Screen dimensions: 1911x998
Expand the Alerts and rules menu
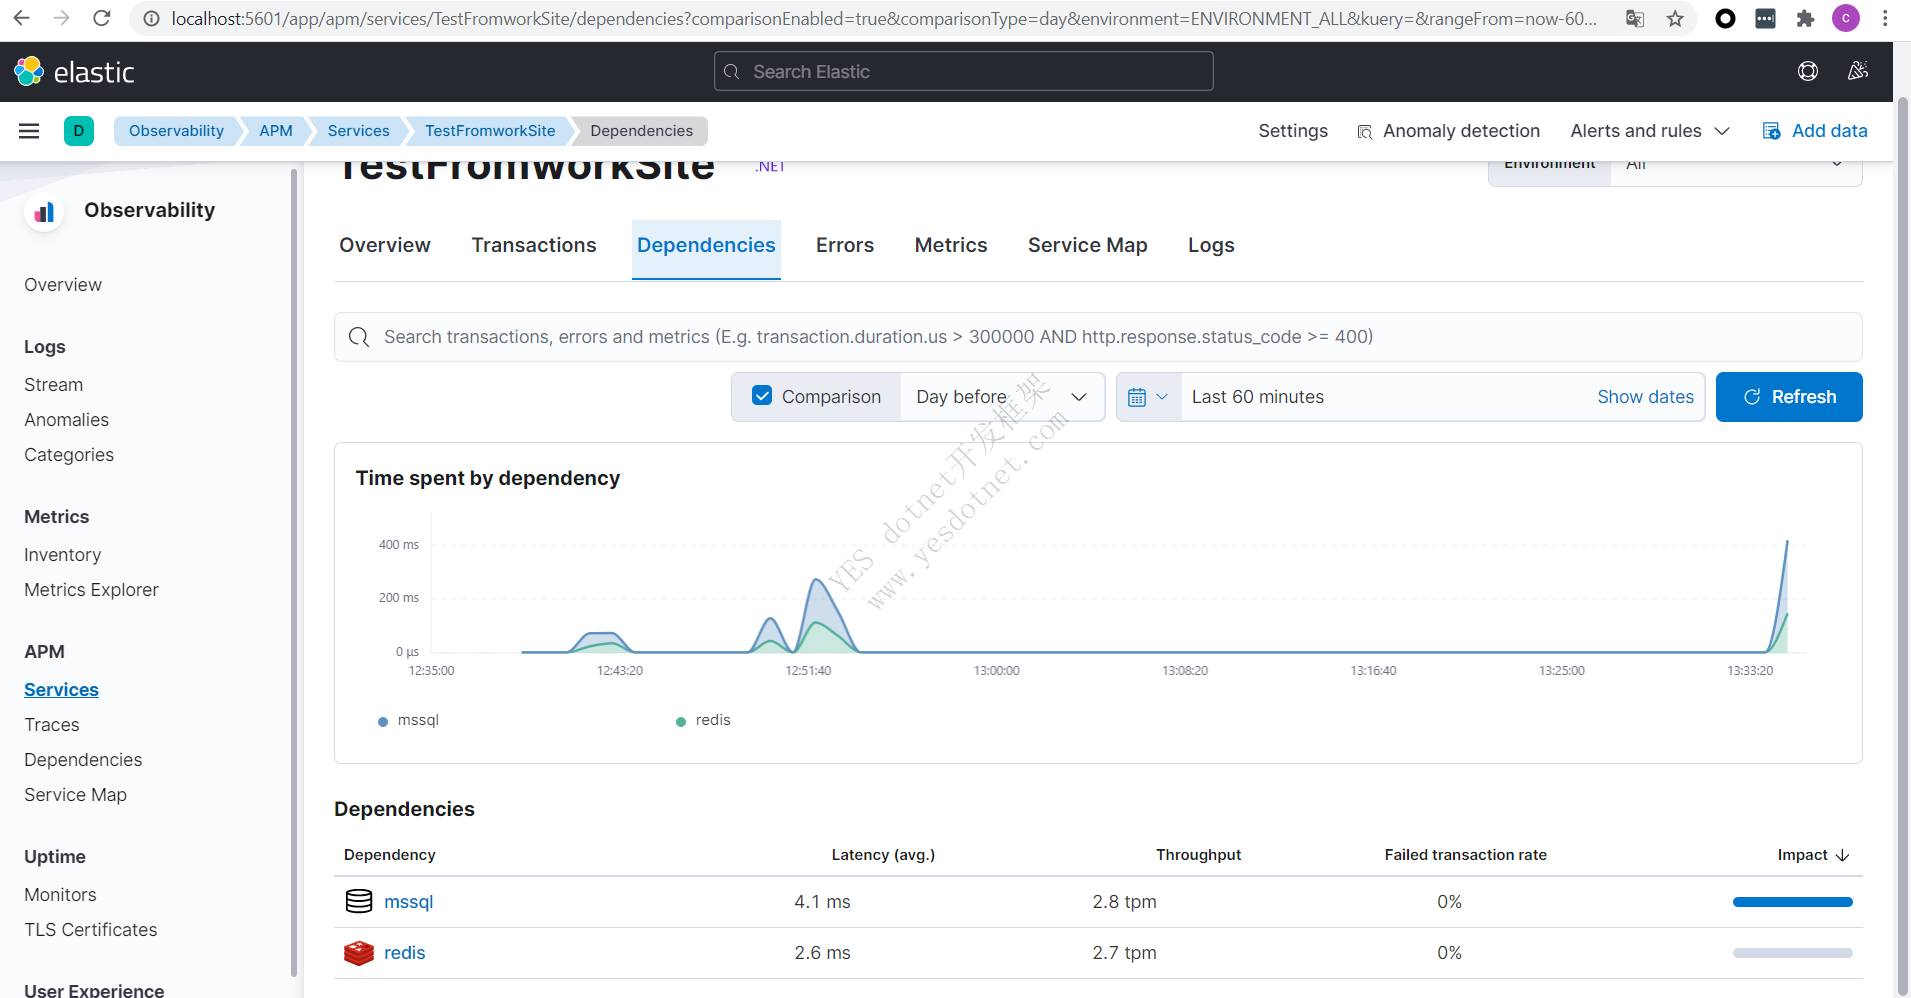[x=1650, y=131]
